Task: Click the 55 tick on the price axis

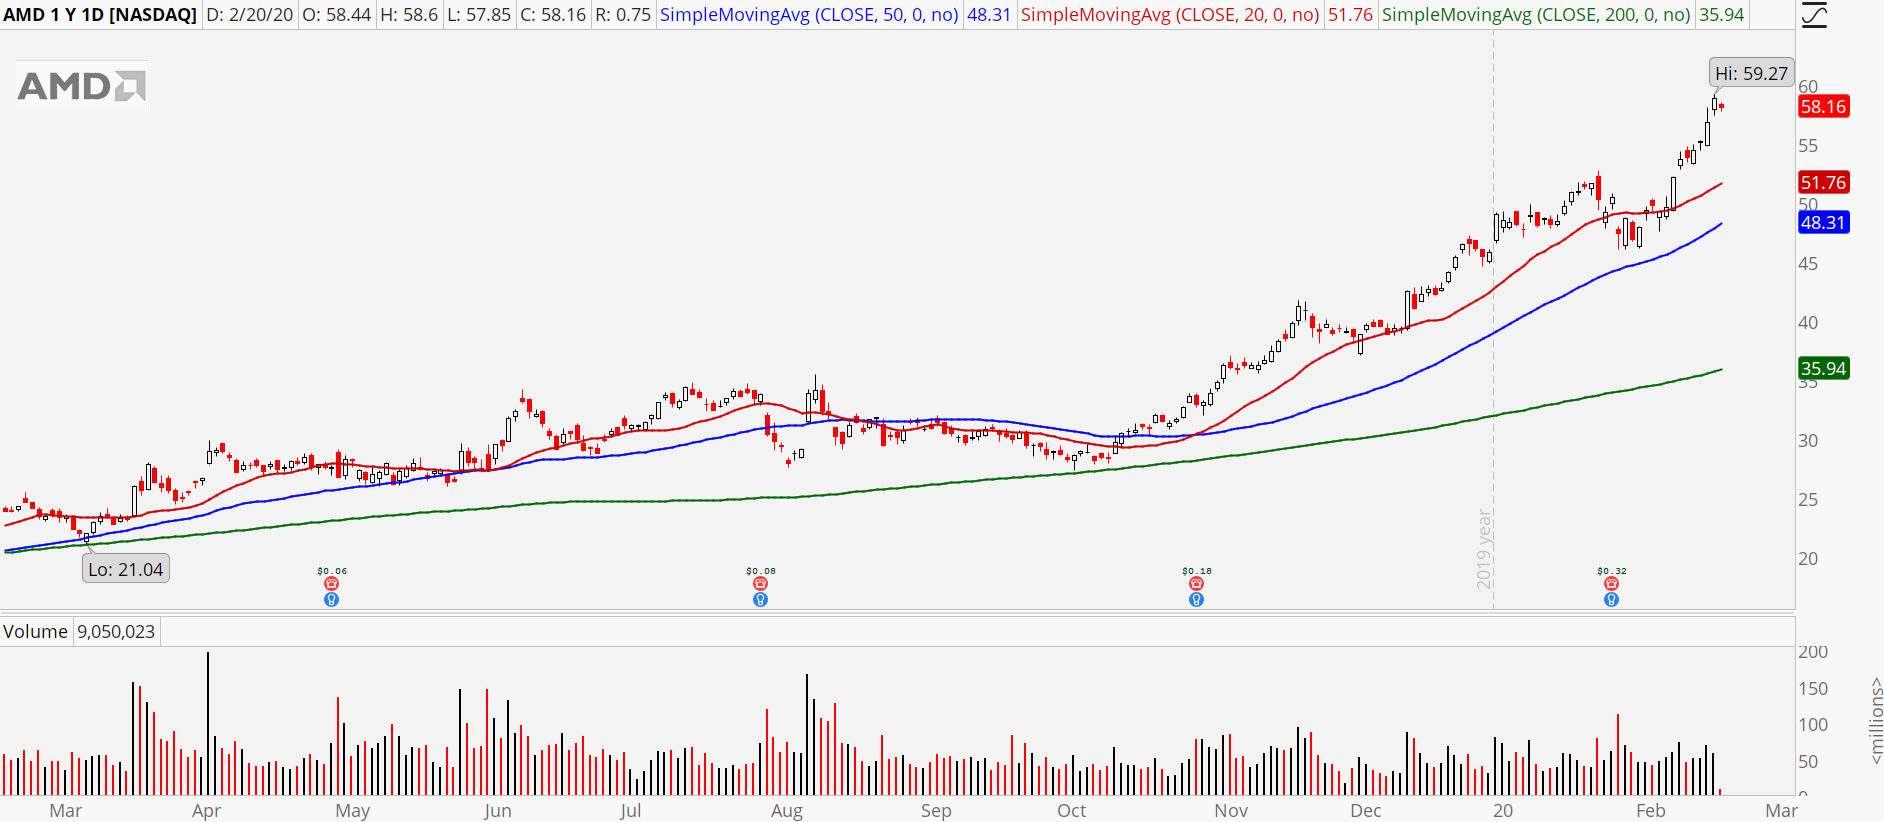Action: (x=1808, y=146)
